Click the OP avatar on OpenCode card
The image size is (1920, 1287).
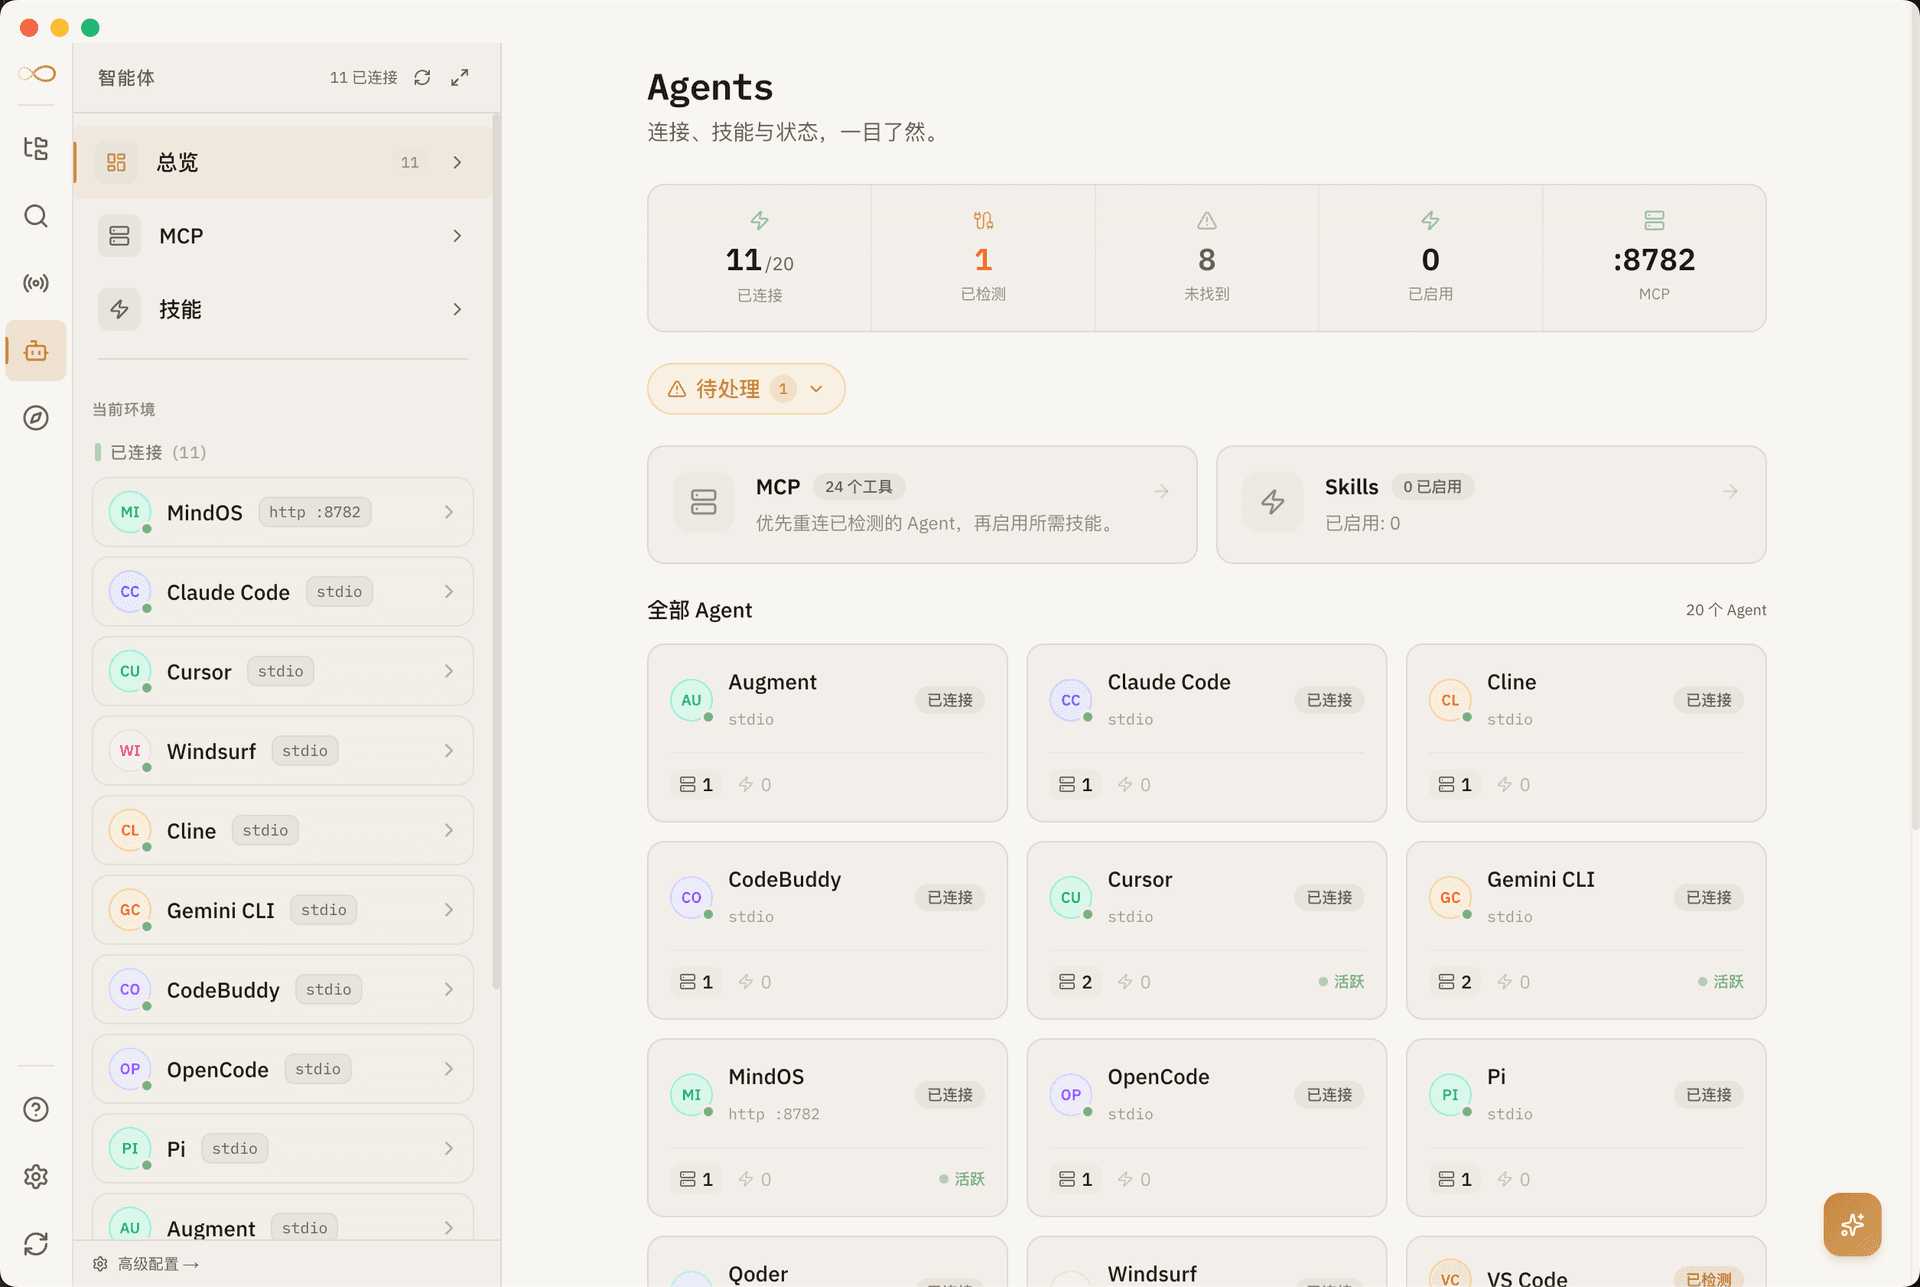[x=1071, y=1095]
